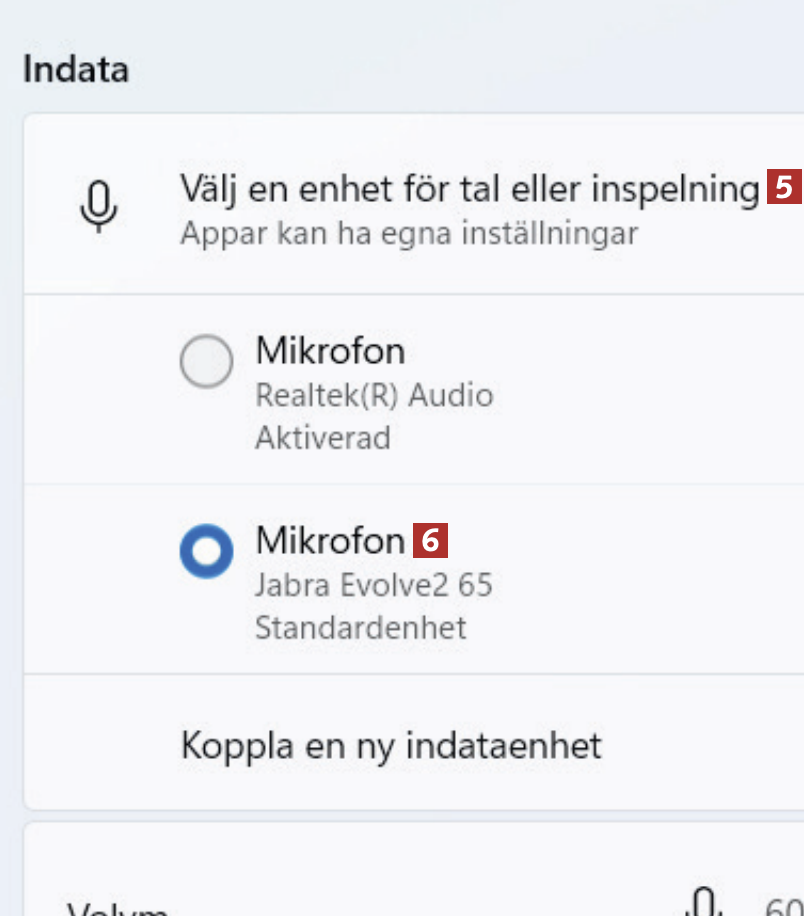Click the red number 6 badge

(431, 541)
